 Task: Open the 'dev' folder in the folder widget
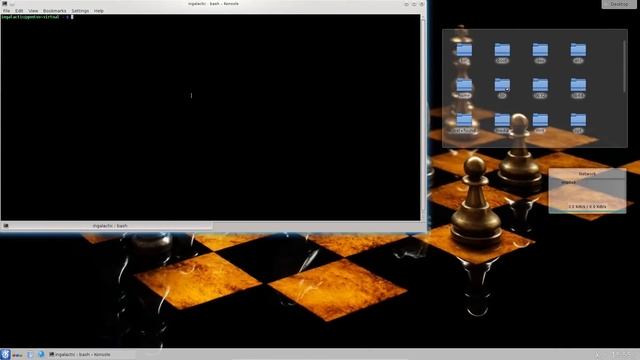tap(540, 53)
